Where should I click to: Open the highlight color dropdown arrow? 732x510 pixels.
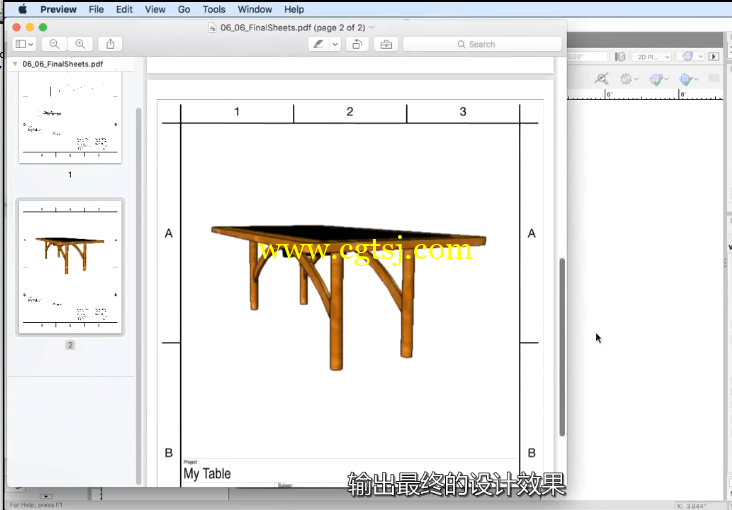(335, 44)
